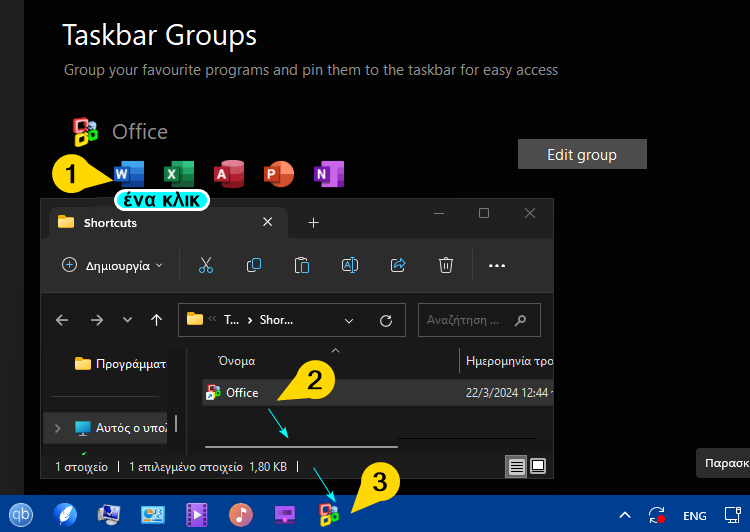The height and width of the screenshot is (532, 750).
Task: Click the Paste toolbar icon
Action: click(x=302, y=265)
